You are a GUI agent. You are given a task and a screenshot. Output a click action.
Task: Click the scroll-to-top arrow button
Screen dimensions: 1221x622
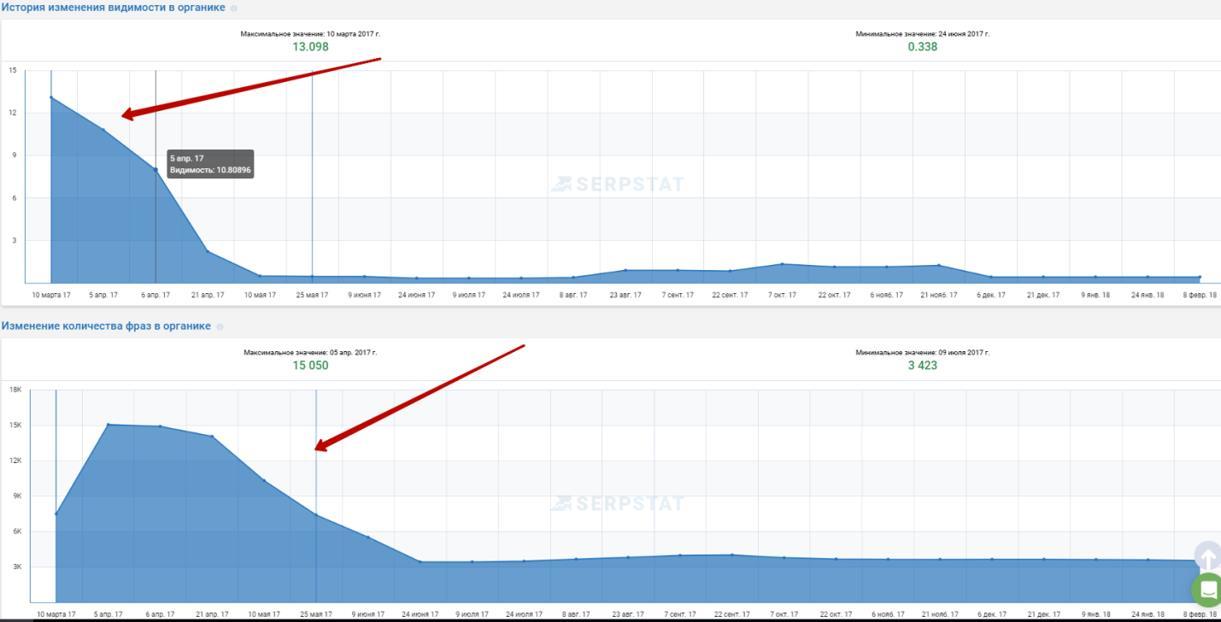[1207, 557]
